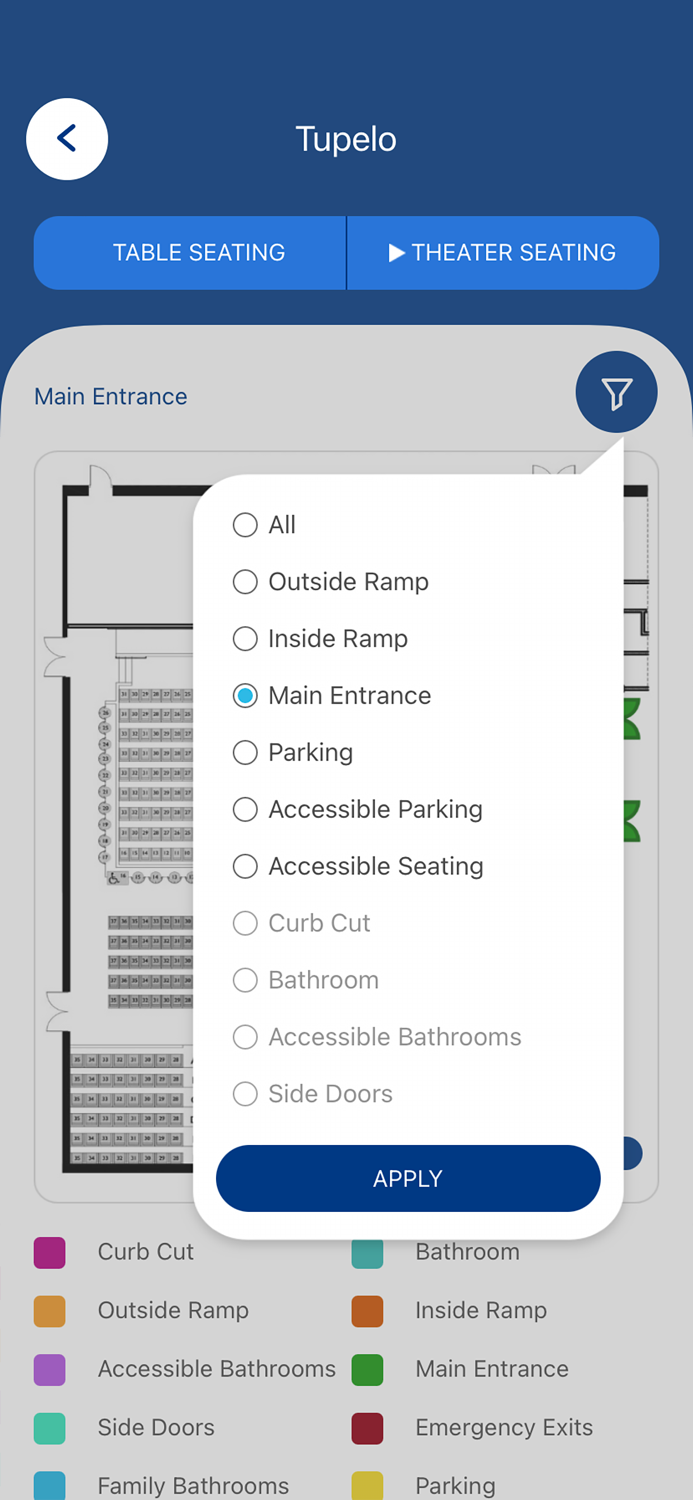Click the green Main Entrance legend swatch
The width and height of the screenshot is (693, 1500).
click(x=368, y=1369)
